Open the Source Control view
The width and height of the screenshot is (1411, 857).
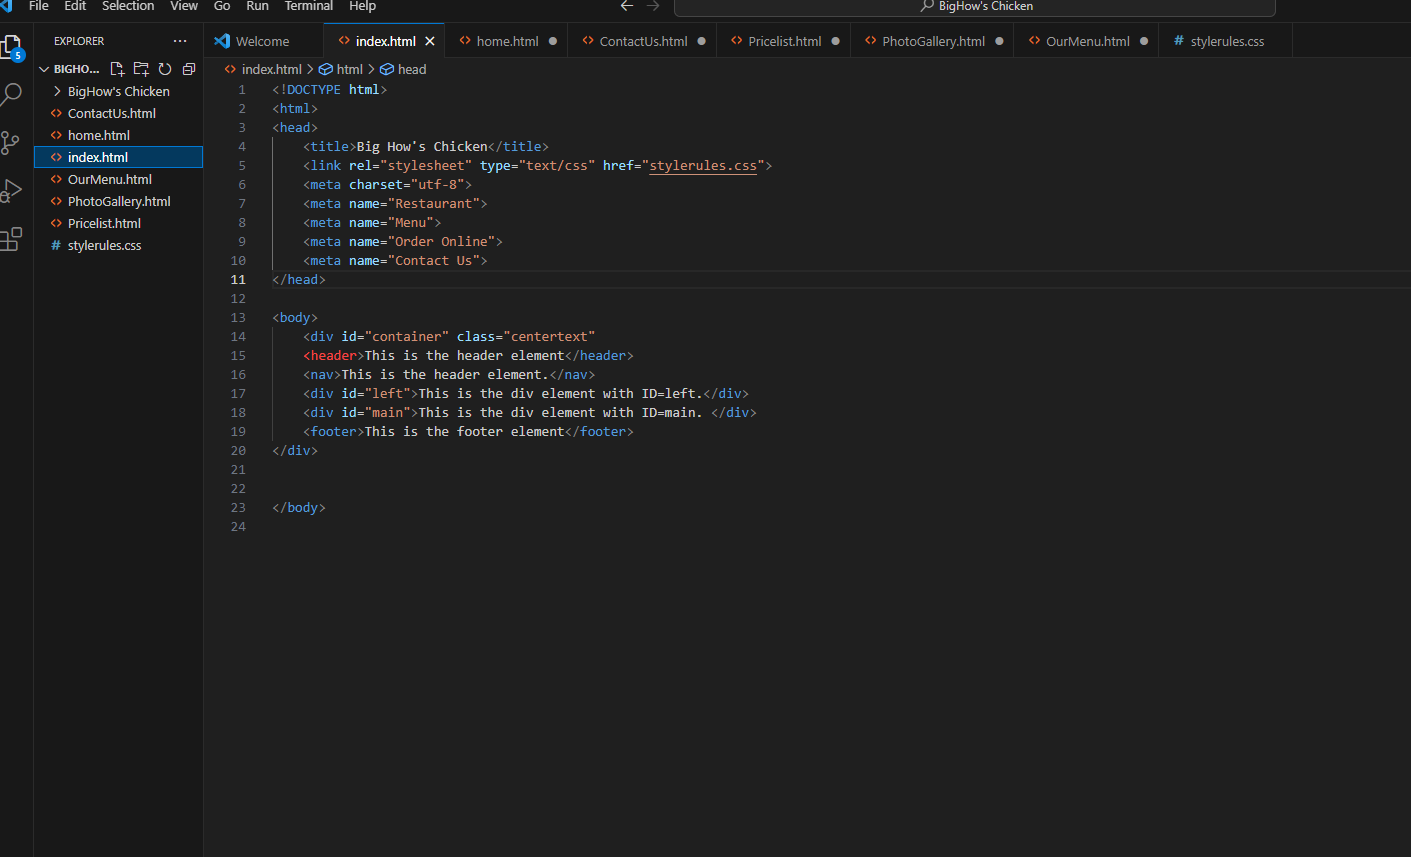(x=13, y=142)
